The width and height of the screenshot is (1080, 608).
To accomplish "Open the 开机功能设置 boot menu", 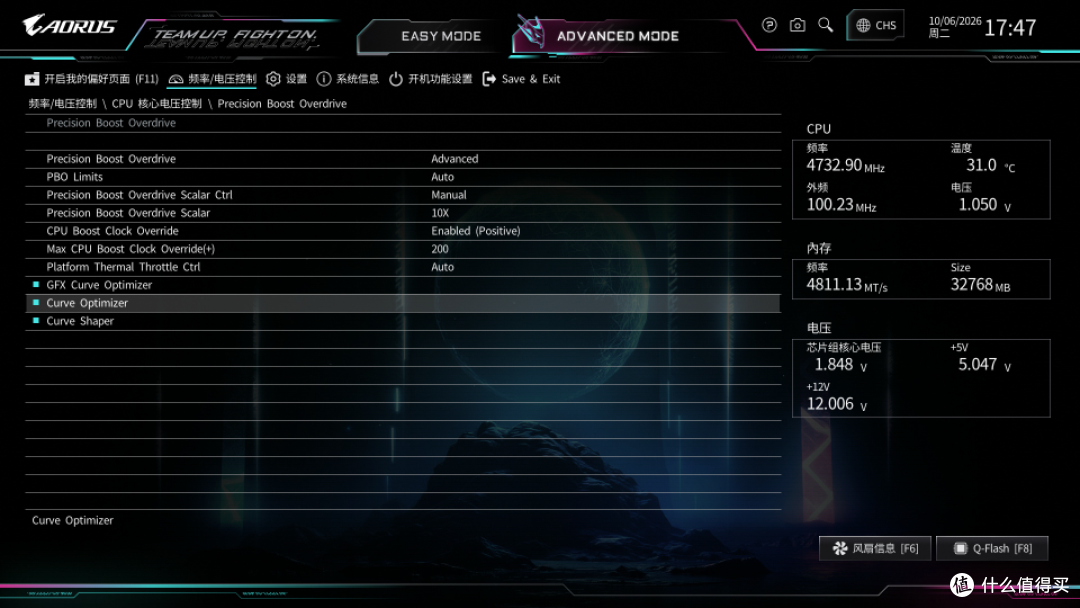I will (430, 79).
